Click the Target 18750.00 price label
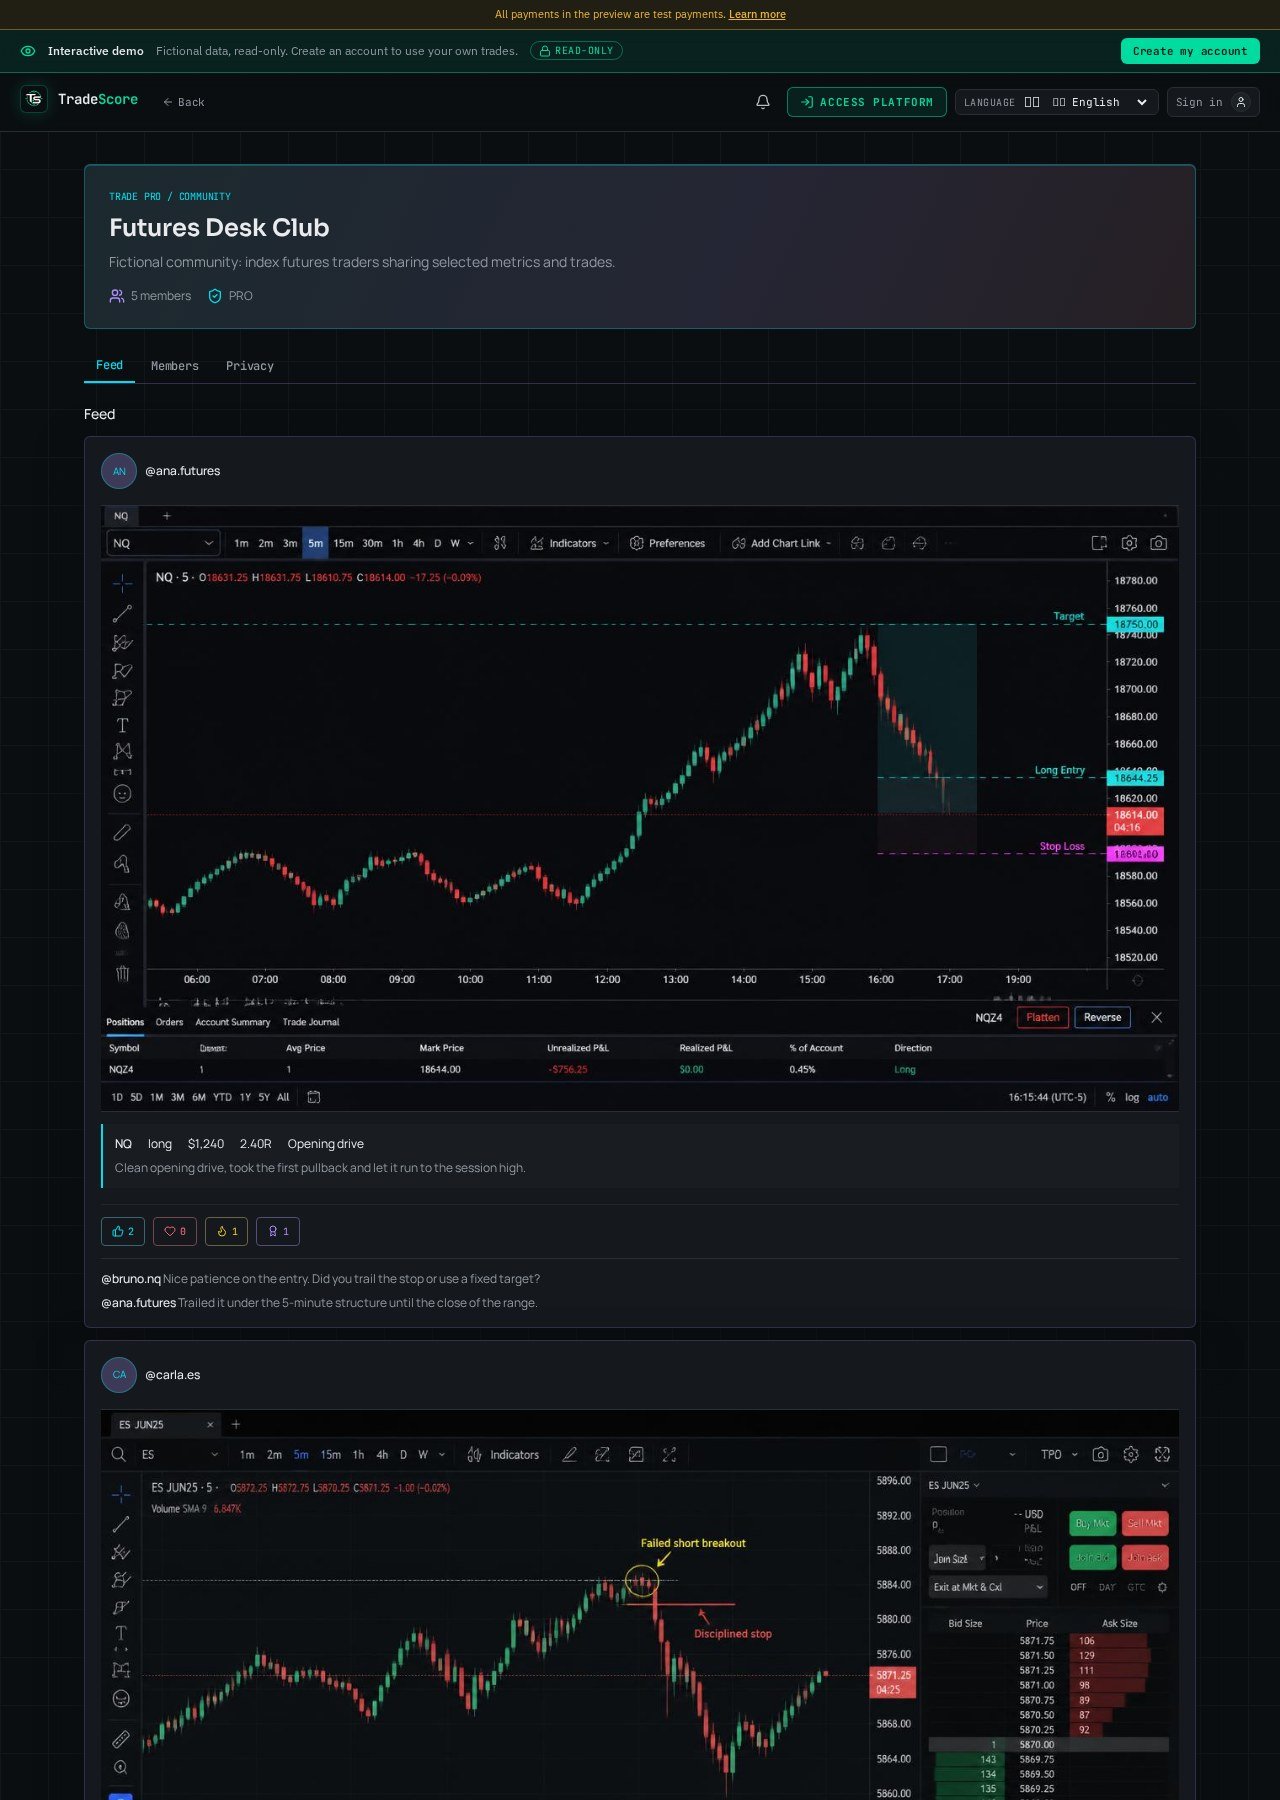 (x=1135, y=624)
